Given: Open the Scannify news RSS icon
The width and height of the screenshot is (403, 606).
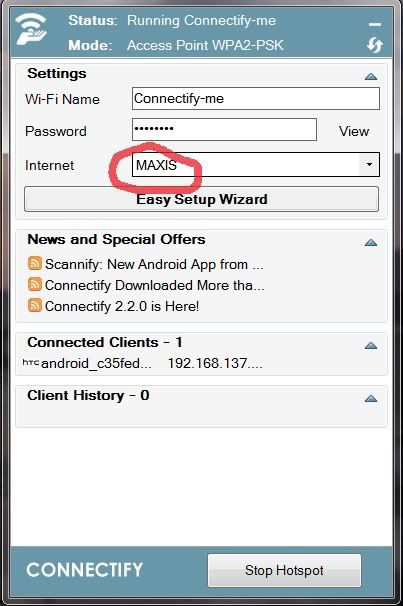Looking at the screenshot, I should tap(35, 263).
